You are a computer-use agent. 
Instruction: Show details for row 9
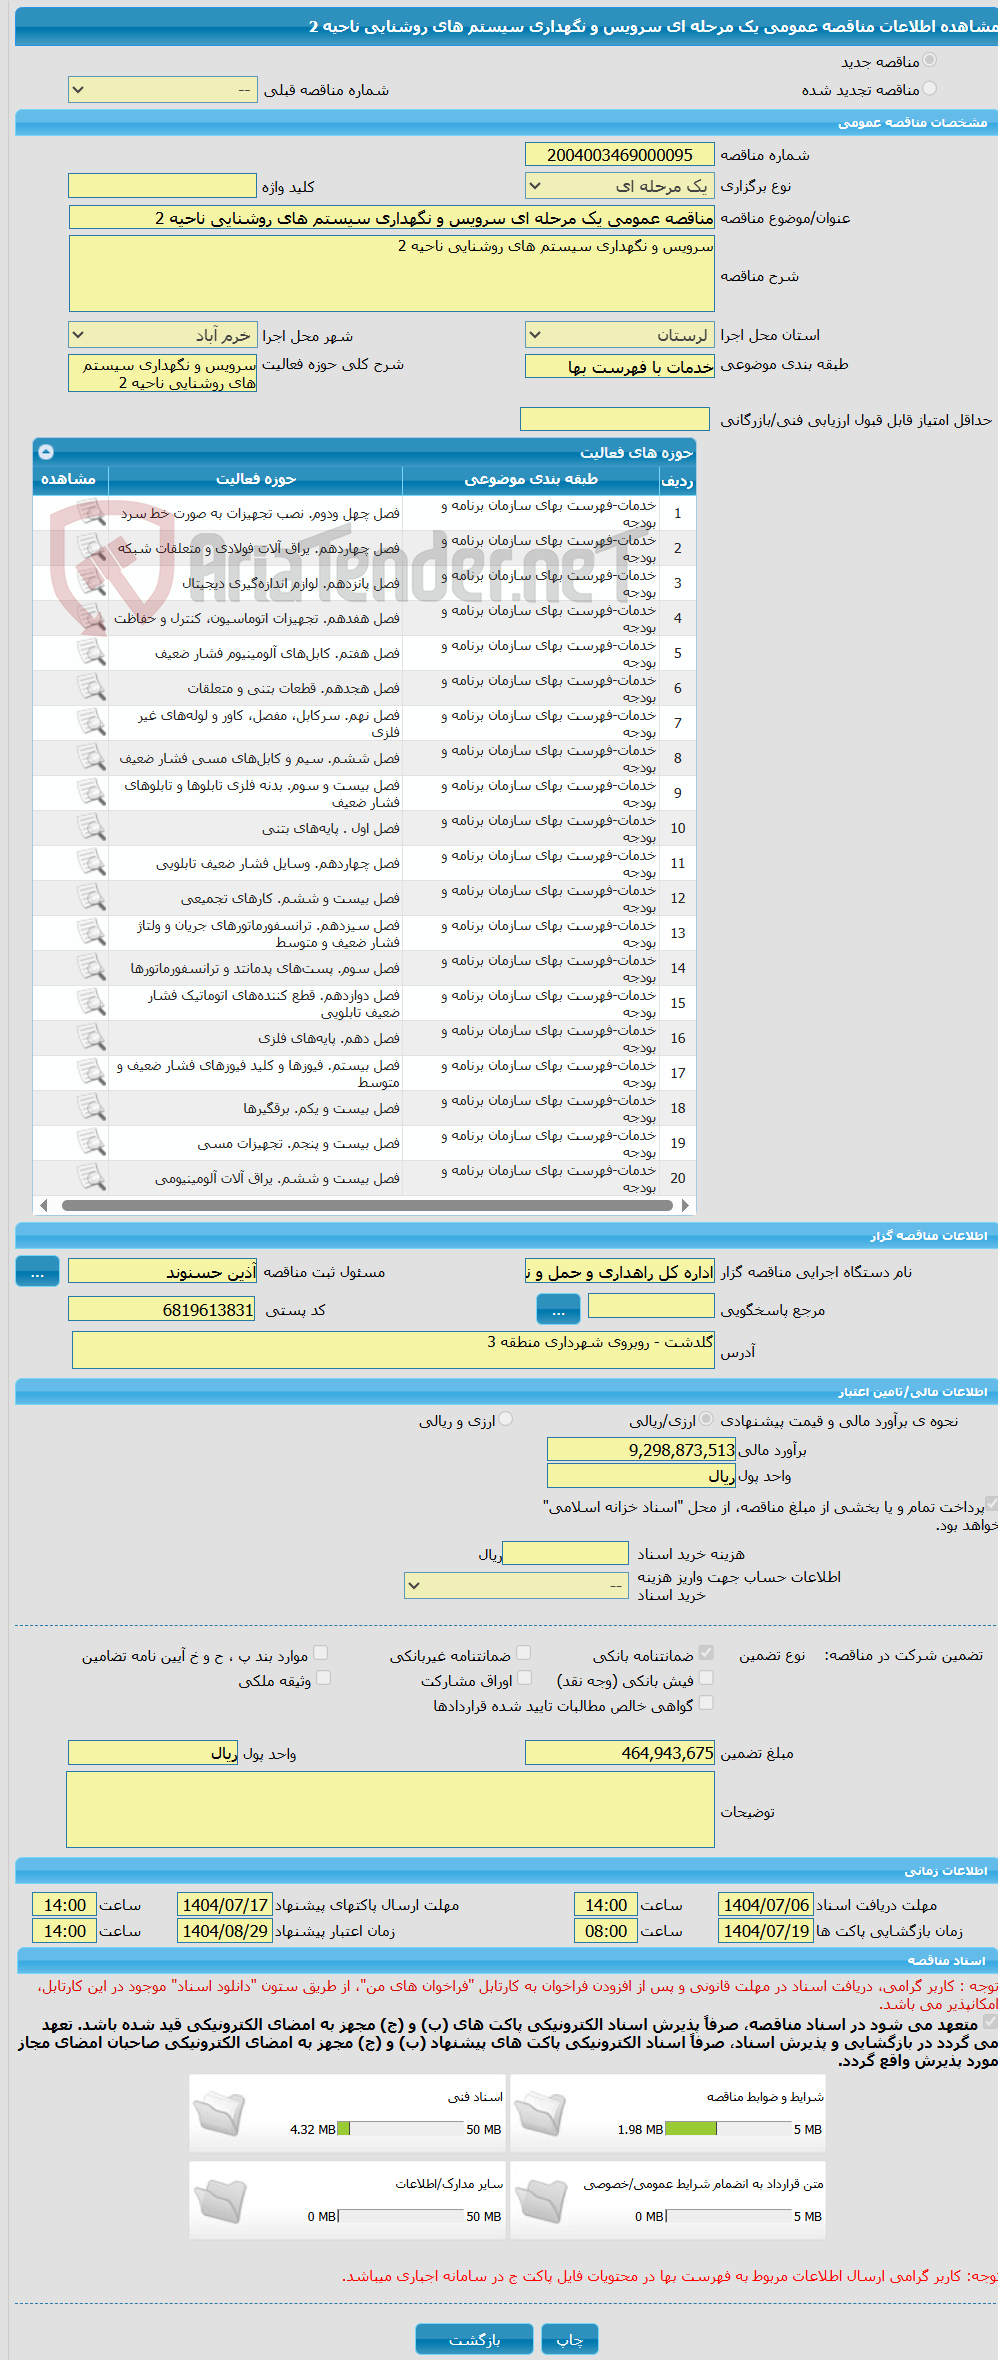(91, 793)
